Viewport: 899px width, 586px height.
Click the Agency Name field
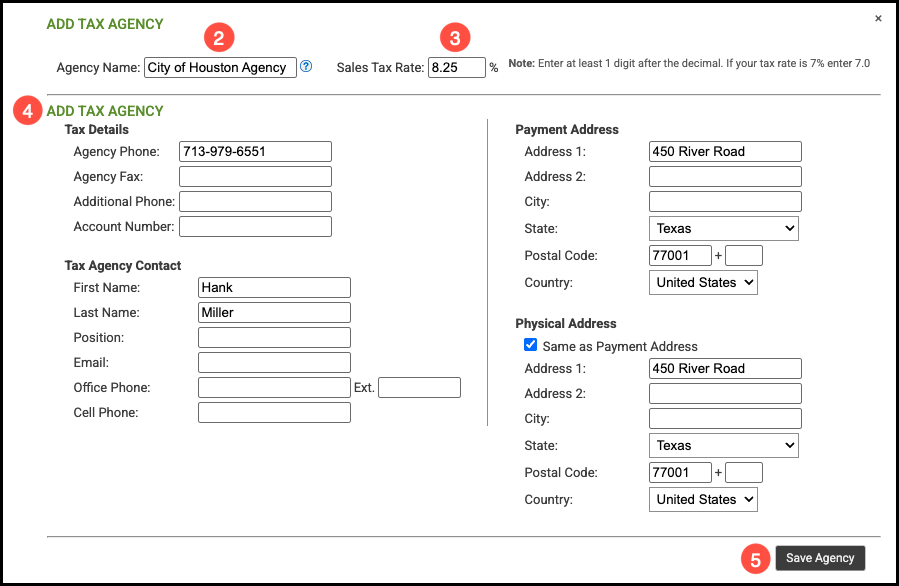pyautogui.click(x=220, y=68)
